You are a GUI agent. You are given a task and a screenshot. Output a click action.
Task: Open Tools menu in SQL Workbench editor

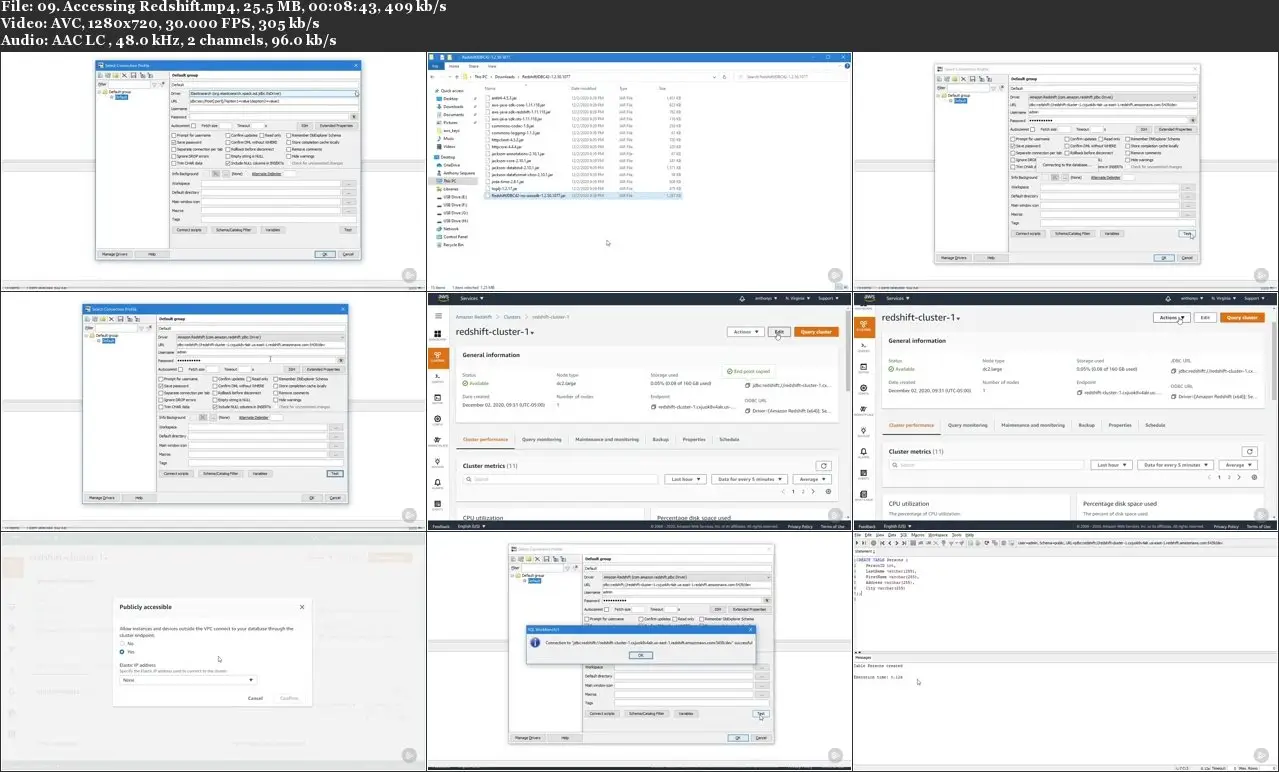(x=957, y=535)
